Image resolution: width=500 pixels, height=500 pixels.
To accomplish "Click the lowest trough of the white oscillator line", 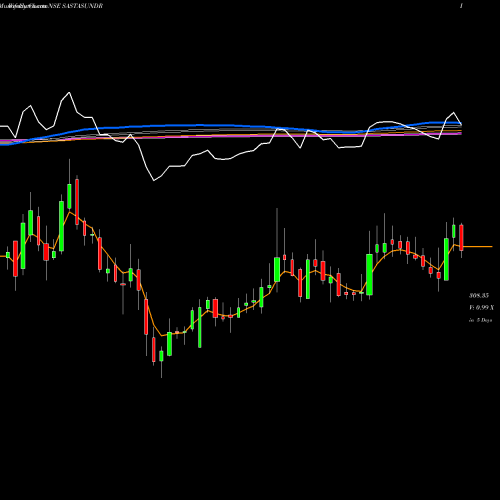I will tap(154, 180).
